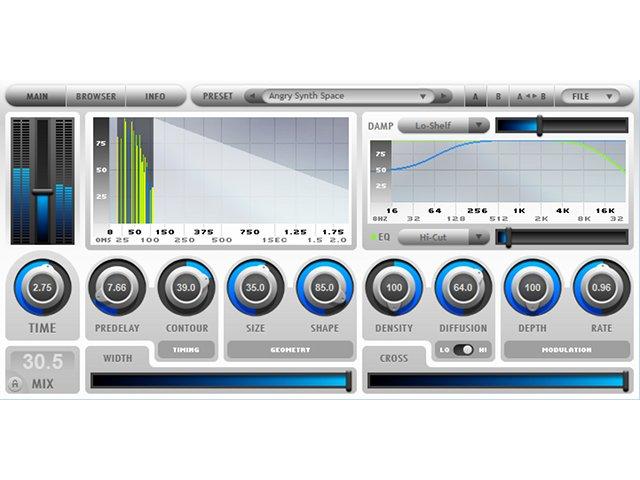The height and width of the screenshot is (480, 640).
Task: Click the PREDELAY knob
Action: tap(117, 288)
